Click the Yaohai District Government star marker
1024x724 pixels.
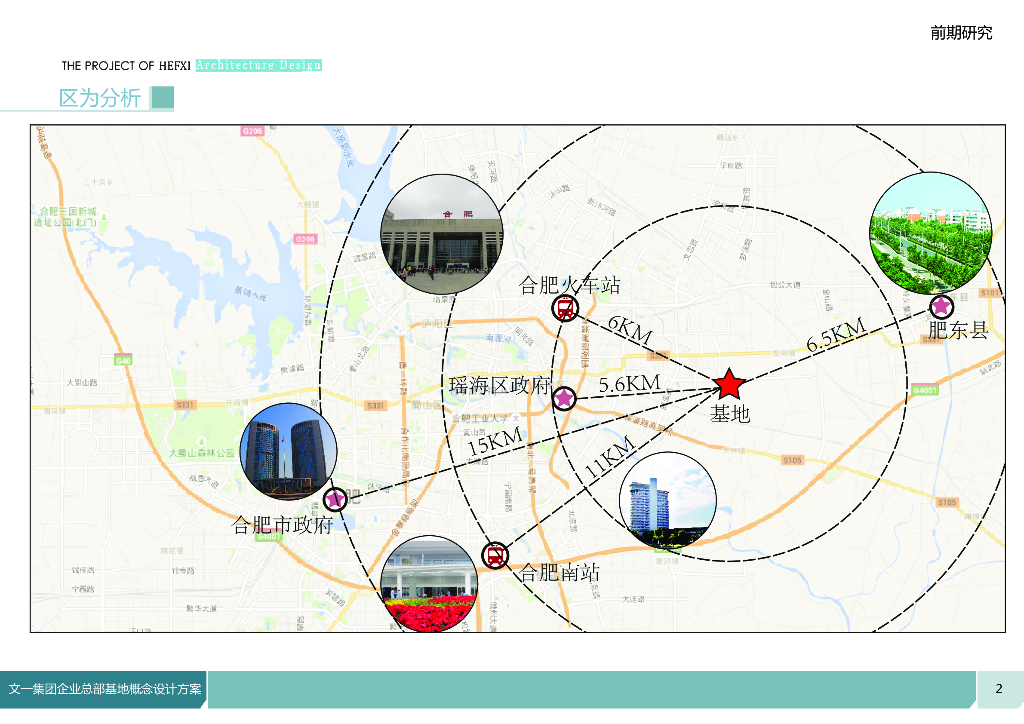(x=564, y=398)
